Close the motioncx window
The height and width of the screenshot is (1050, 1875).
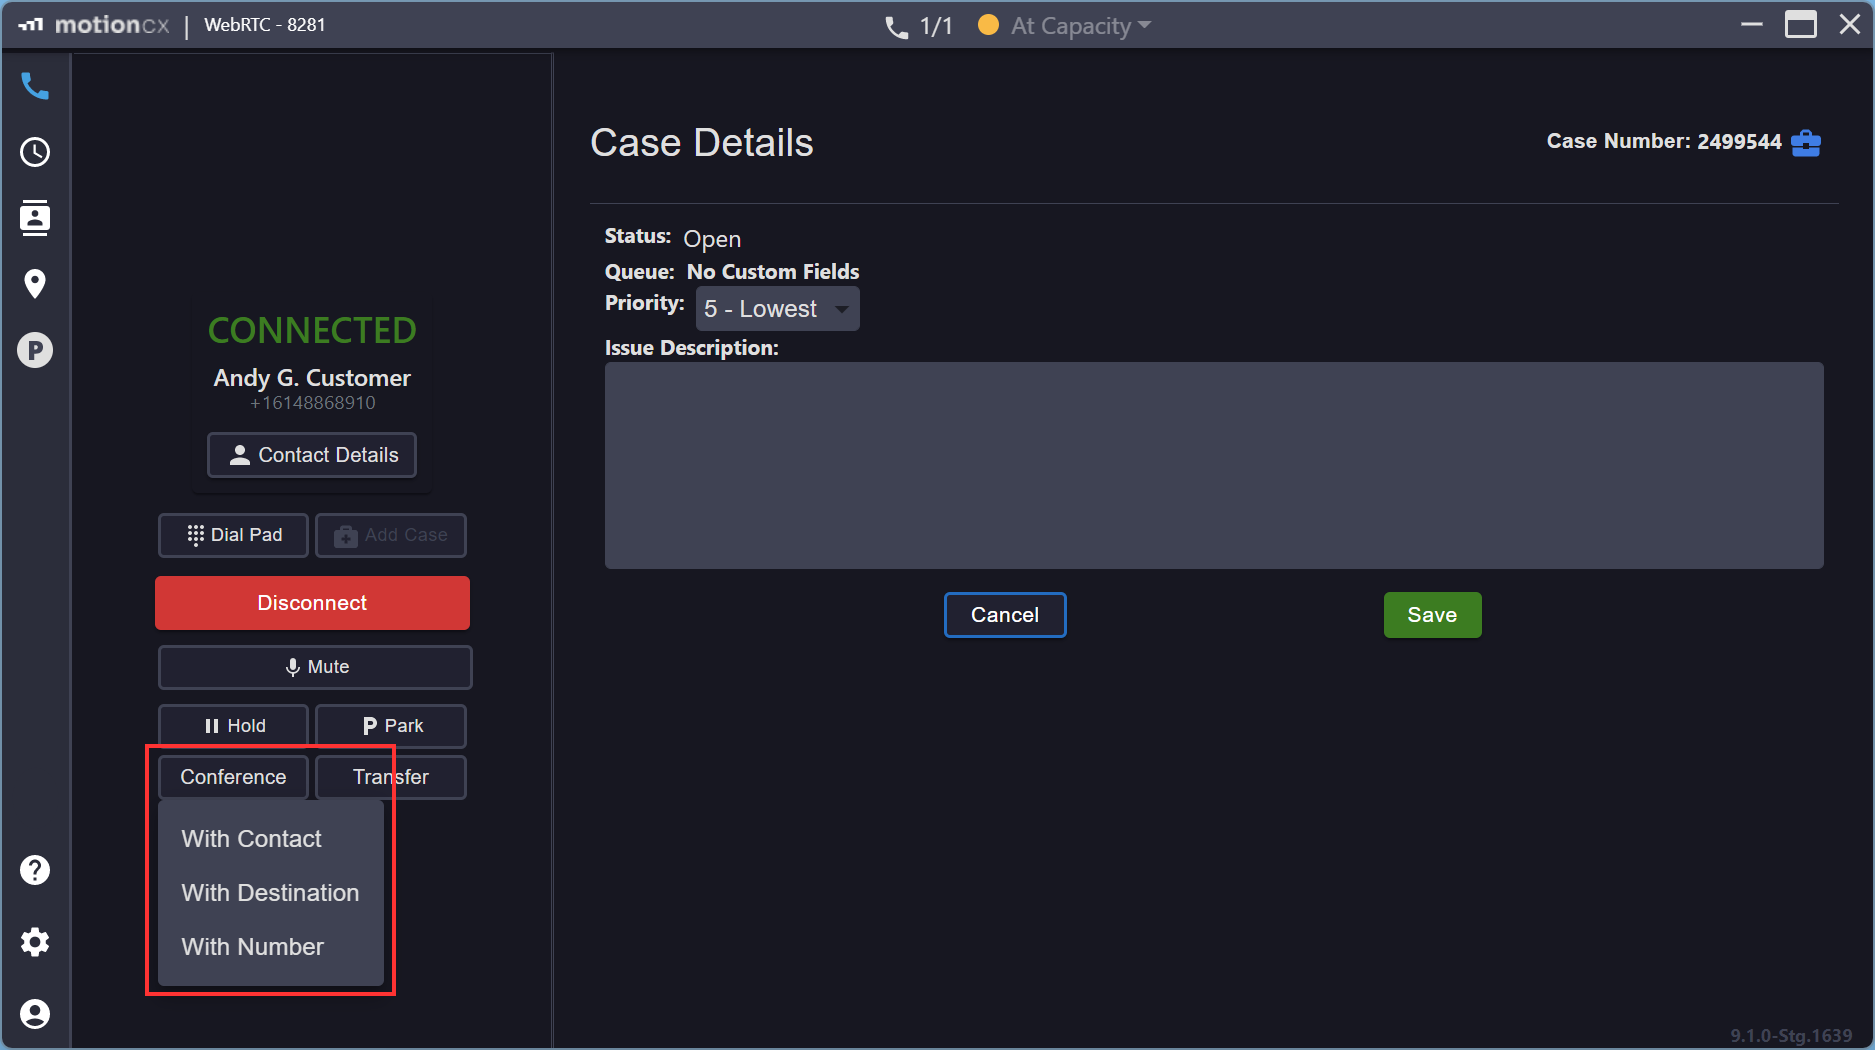point(1849,24)
